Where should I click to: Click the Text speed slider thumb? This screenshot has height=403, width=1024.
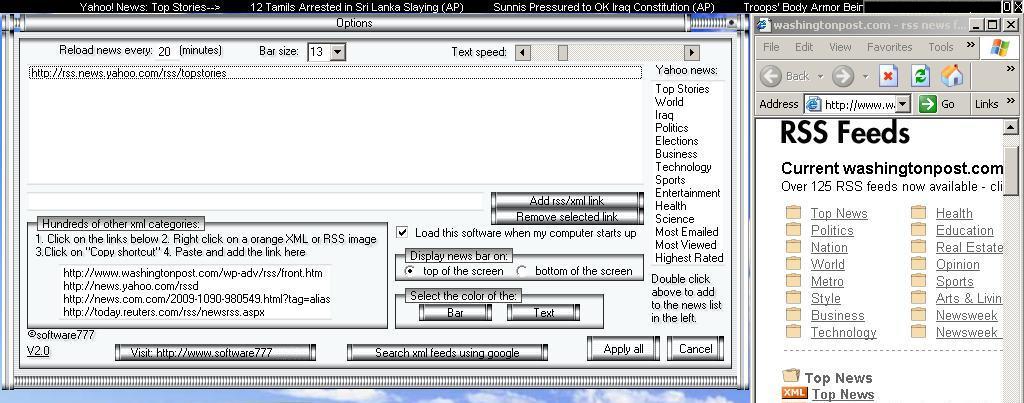[x=562, y=52]
